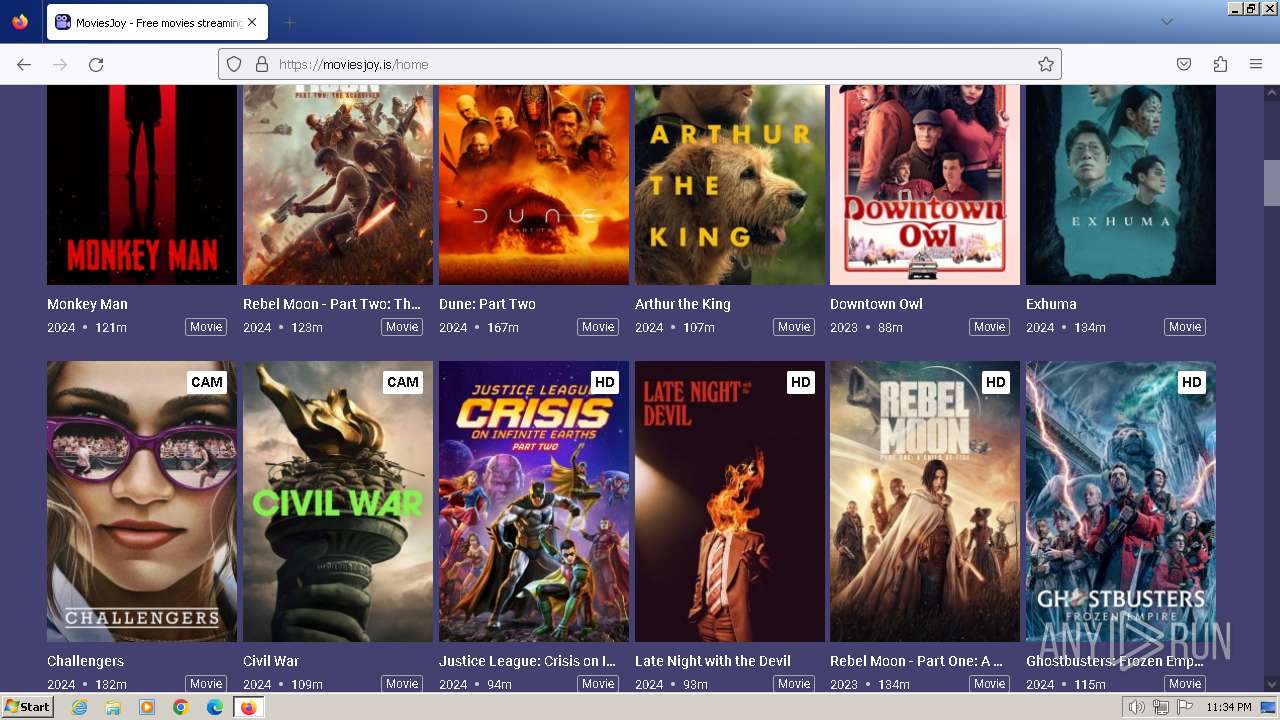Image resolution: width=1280 pixels, height=720 pixels.
Task: Click the Monkey Man title link
Action: (87, 304)
